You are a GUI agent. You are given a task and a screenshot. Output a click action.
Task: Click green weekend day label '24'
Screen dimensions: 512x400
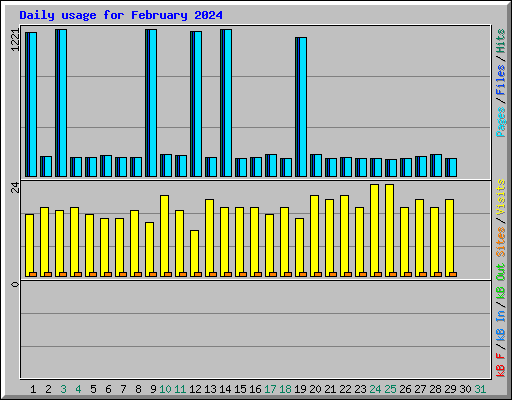point(375,389)
